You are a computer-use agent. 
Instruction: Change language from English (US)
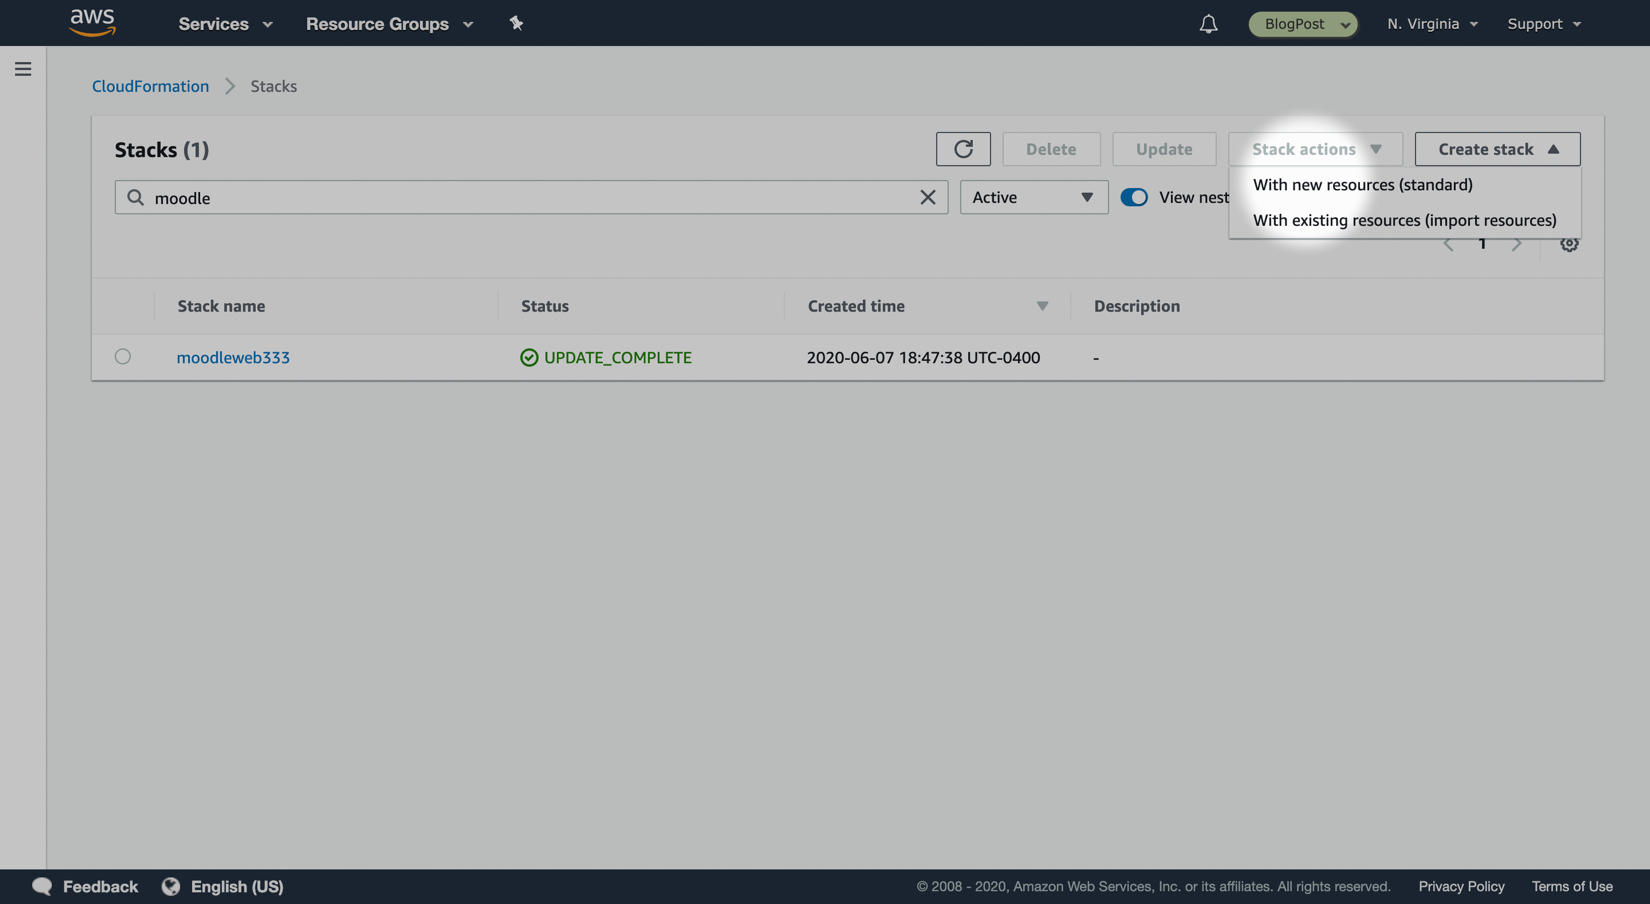237,887
